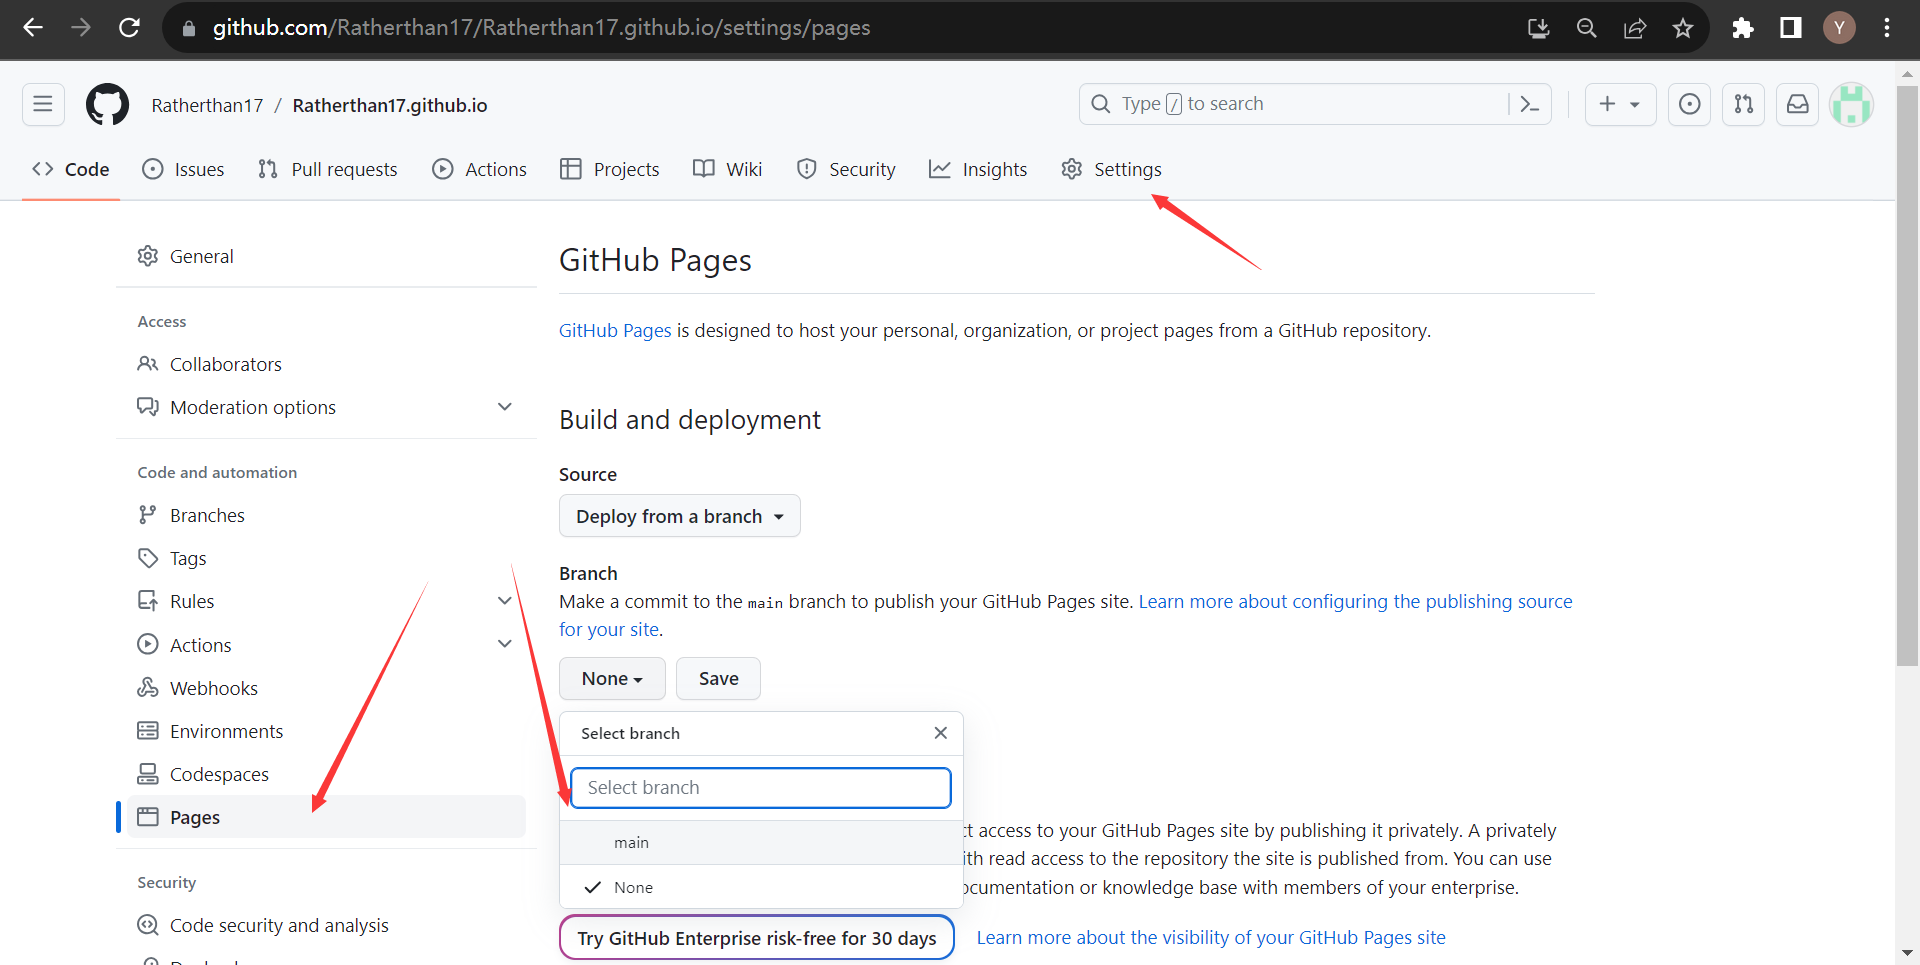Open the user avatar menu
This screenshot has width=1920, height=965.
(x=1851, y=104)
